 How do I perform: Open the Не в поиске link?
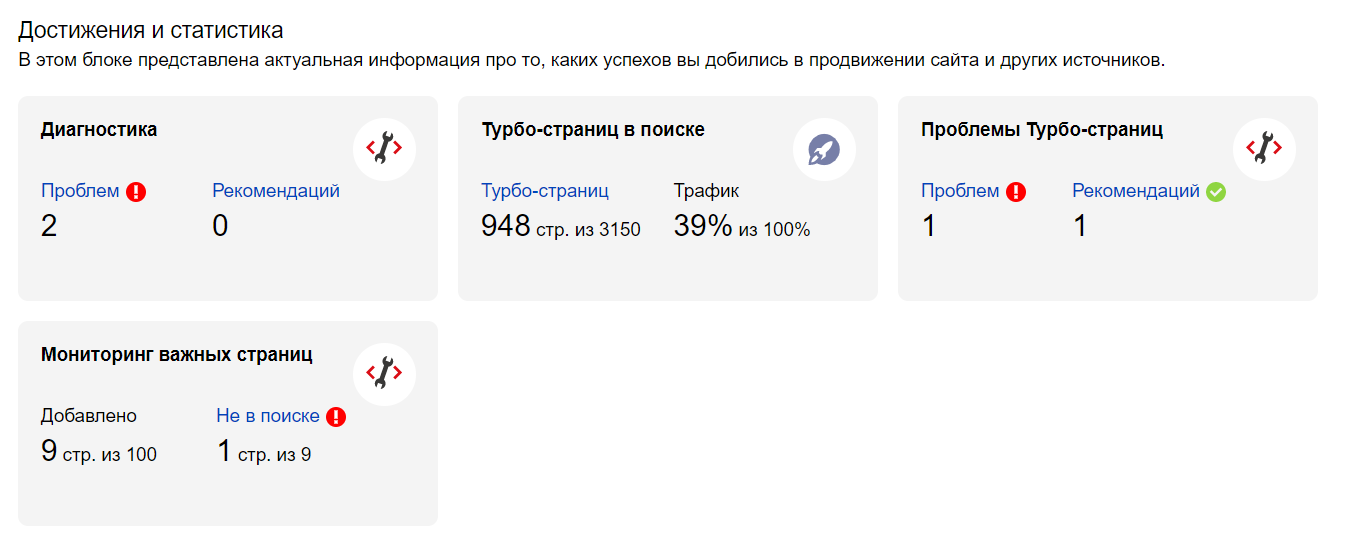(x=268, y=416)
